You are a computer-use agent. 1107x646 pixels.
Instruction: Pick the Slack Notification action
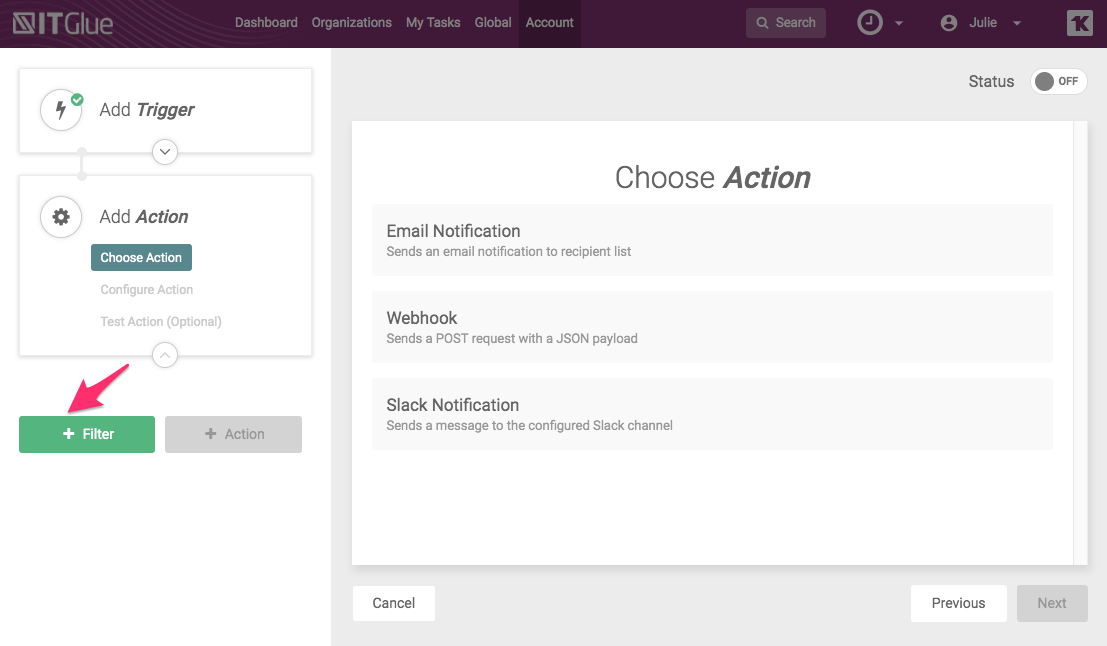click(x=712, y=414)
